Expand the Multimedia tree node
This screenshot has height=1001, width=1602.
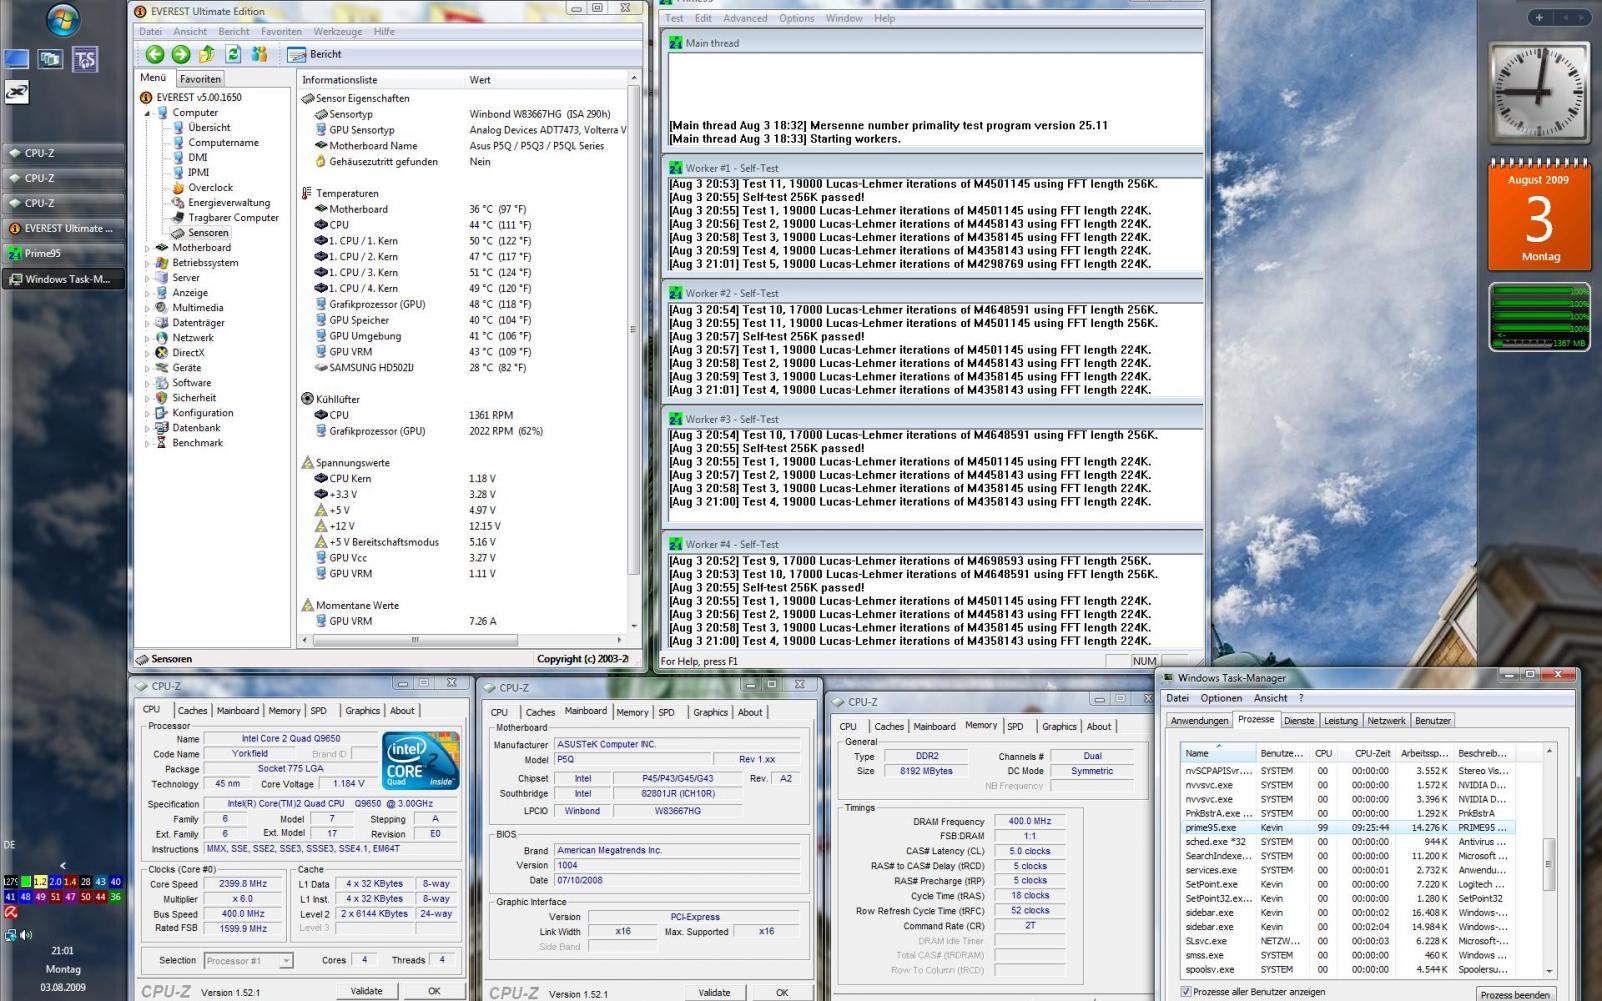tap(148, 308)
